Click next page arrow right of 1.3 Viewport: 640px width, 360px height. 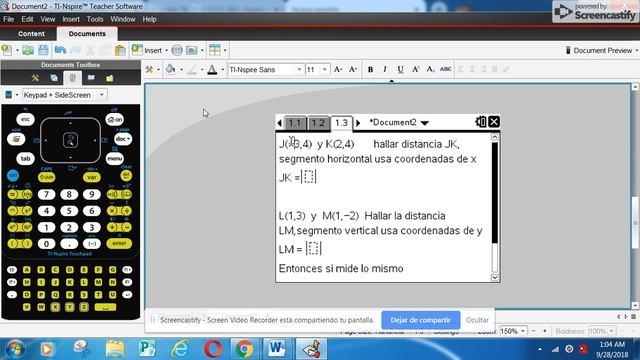pos(358,123)
